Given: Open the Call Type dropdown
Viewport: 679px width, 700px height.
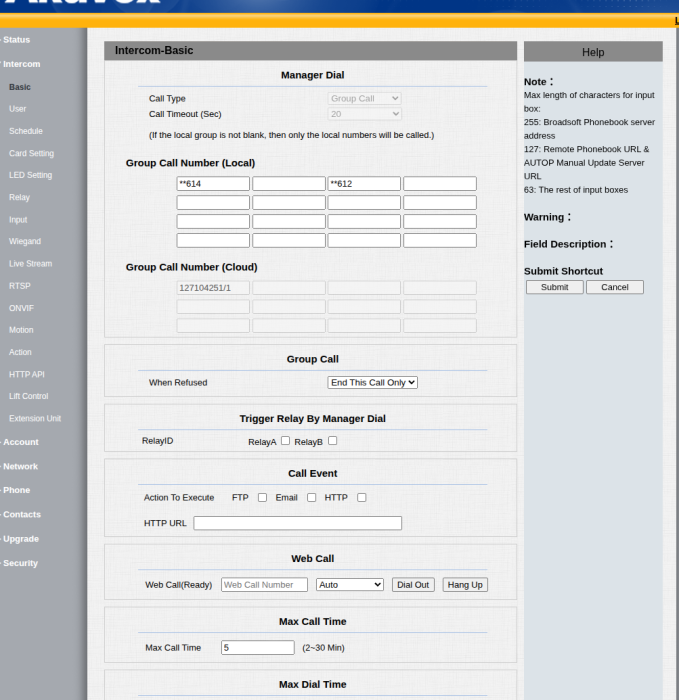Looking at the screenshot, I should tap(364, 98).
